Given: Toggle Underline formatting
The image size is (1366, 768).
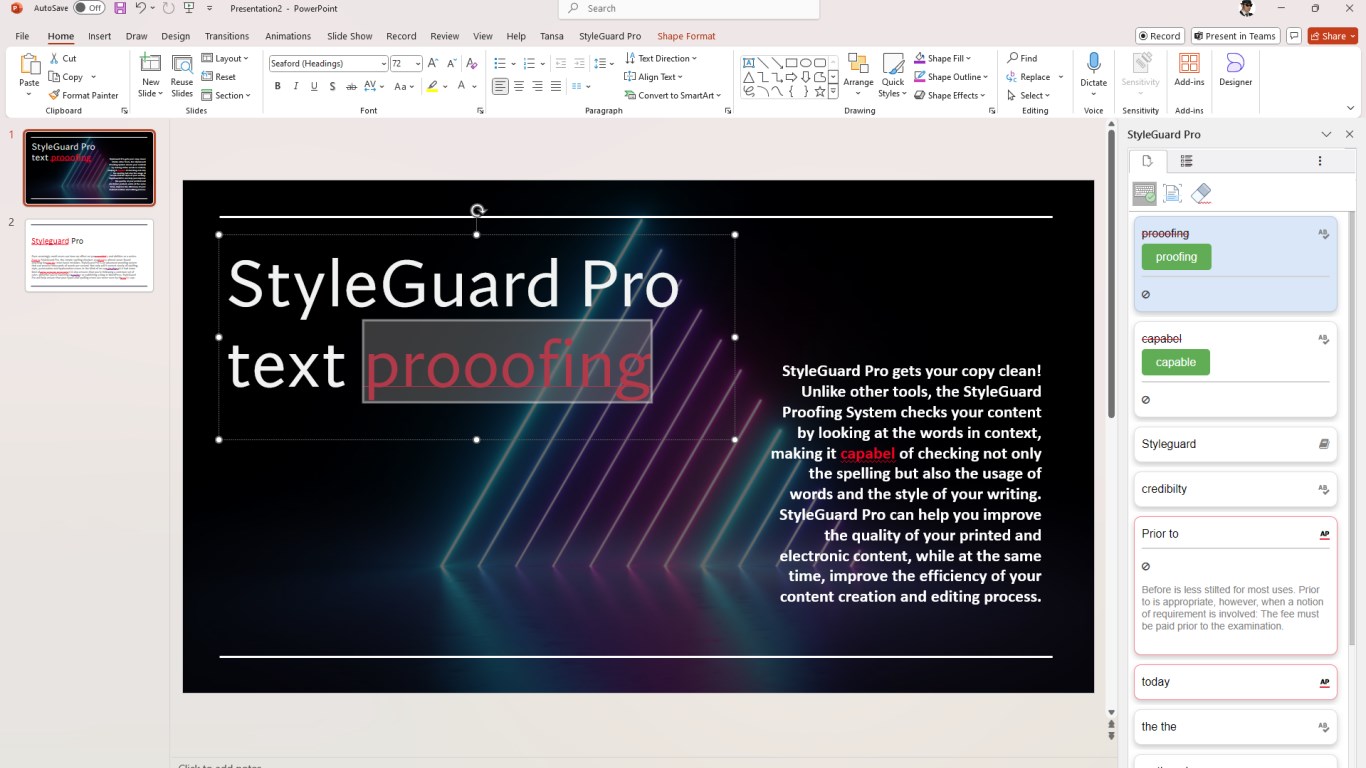Looking at the screenshot, I should pos(314,86).
